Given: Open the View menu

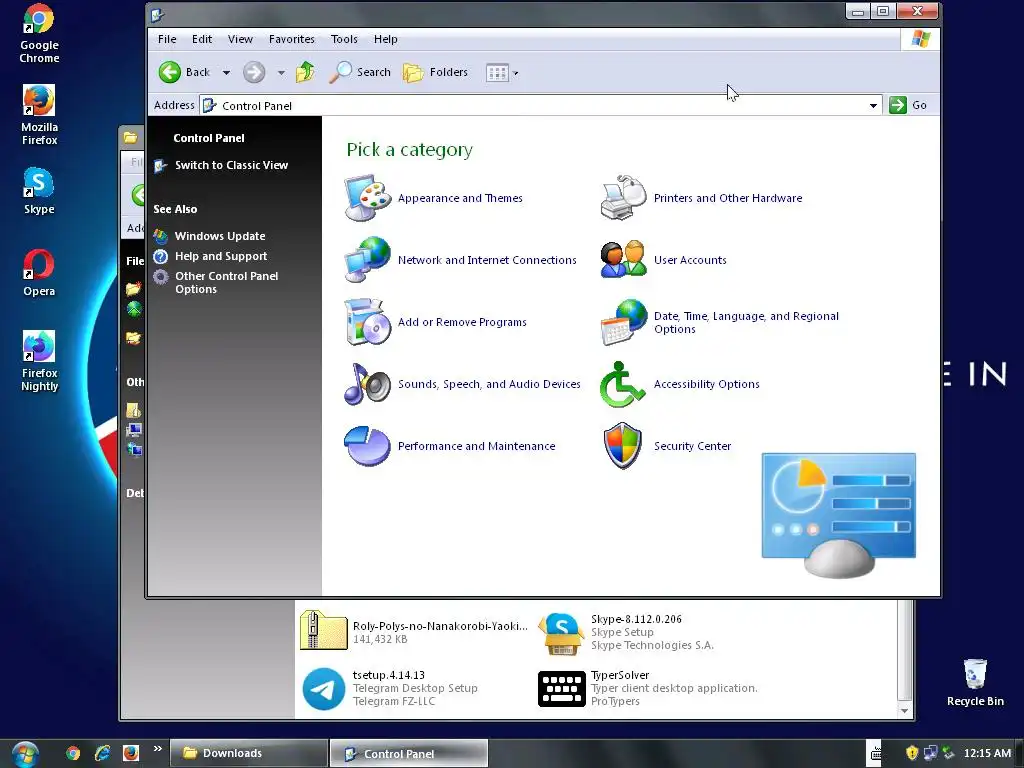Looking at the screenshot, I should tap(240, 39).
